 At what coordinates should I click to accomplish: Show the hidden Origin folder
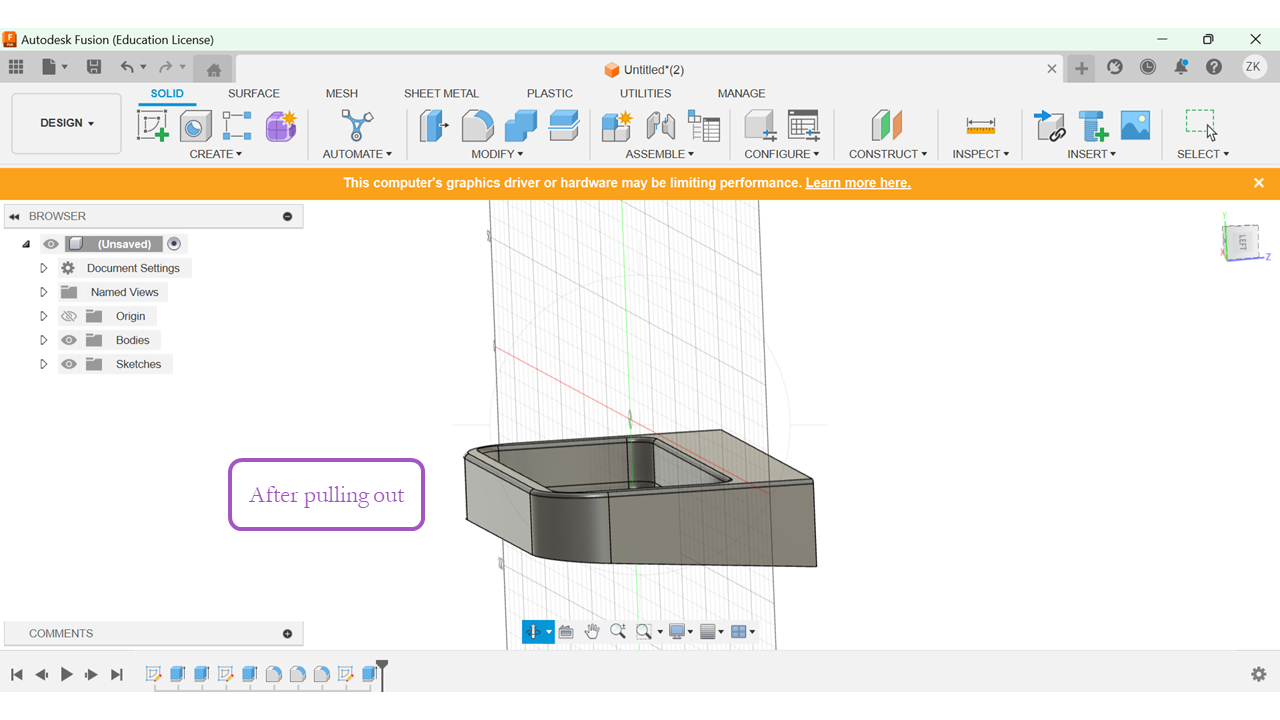click(69, 316)
